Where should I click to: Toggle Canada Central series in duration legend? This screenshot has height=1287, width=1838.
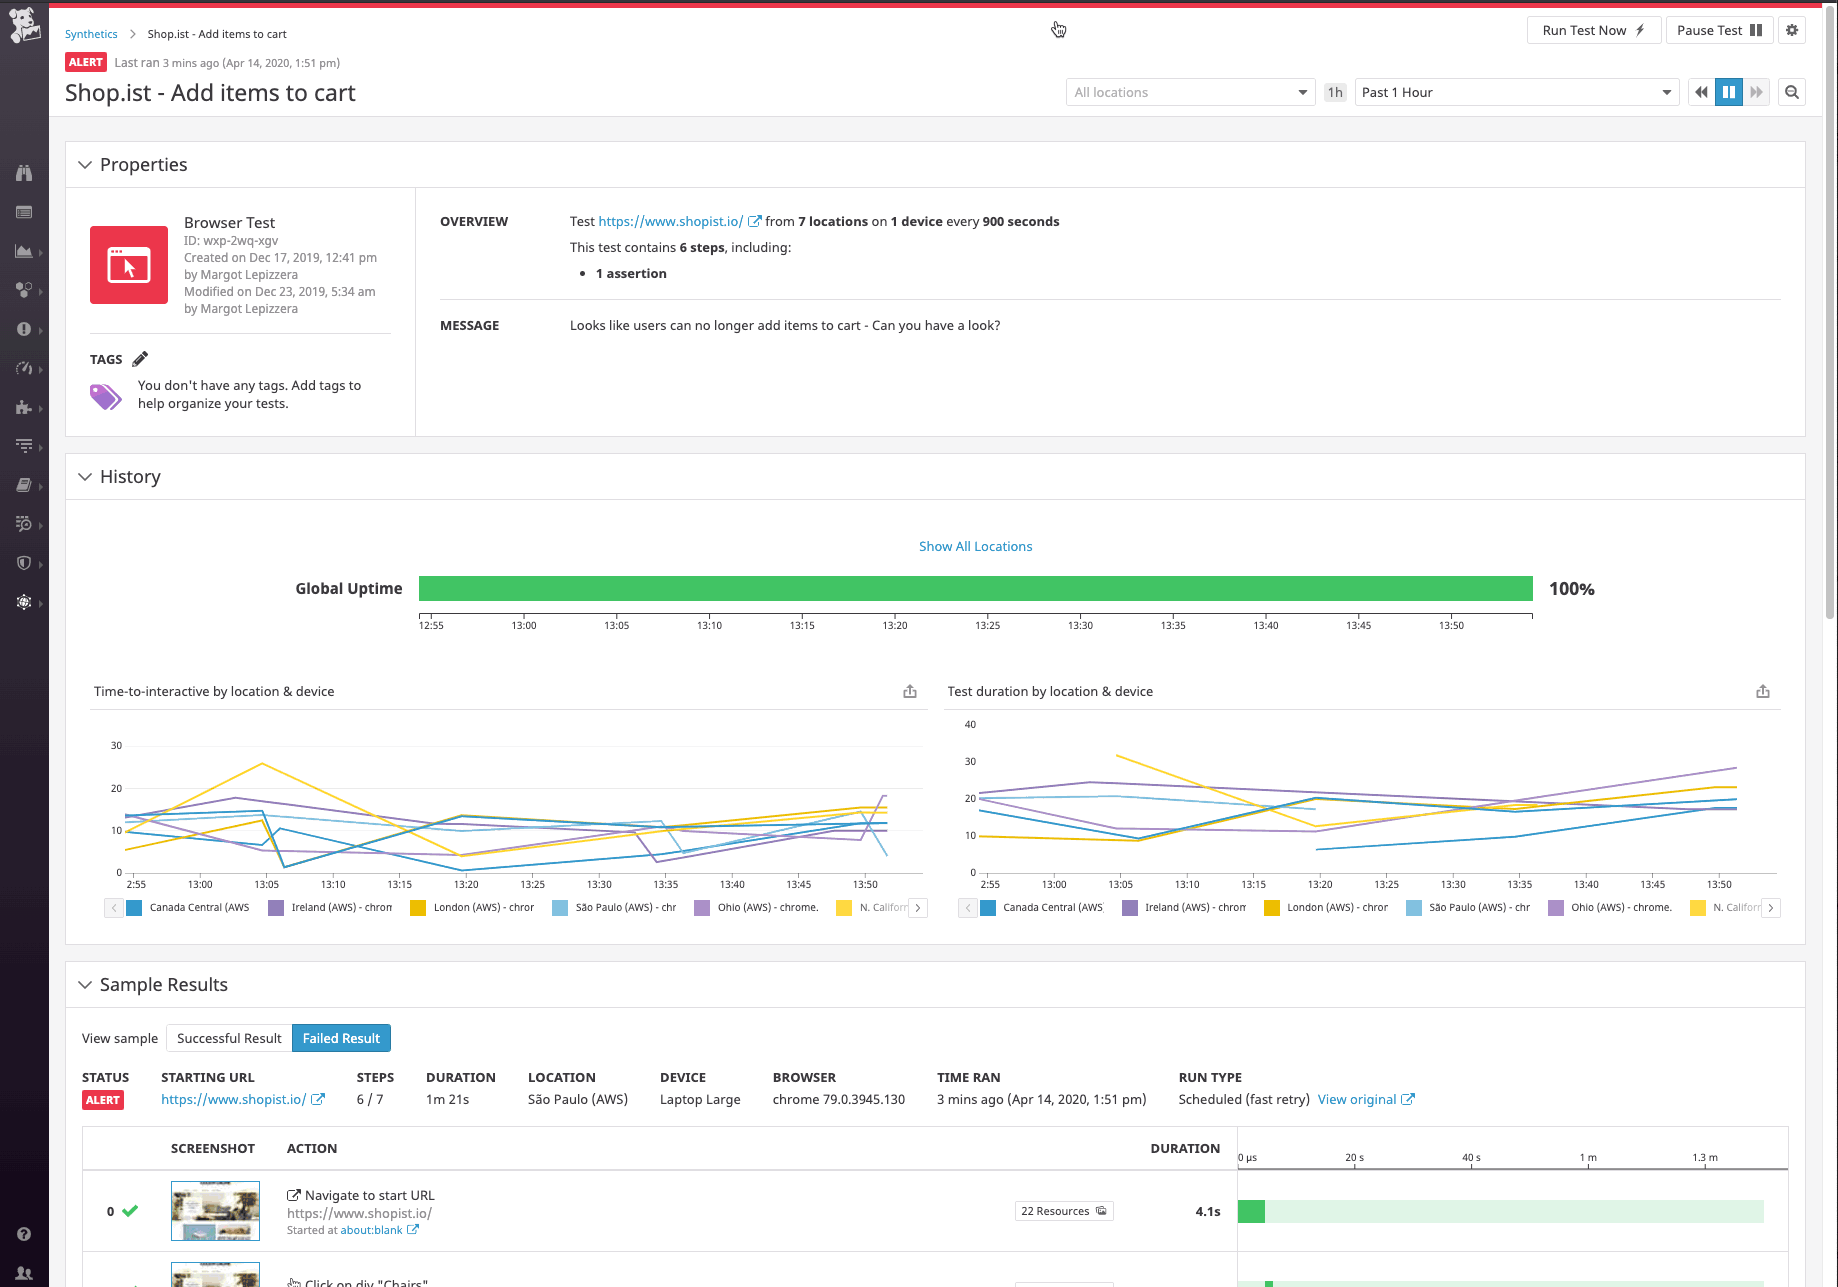1044,907
